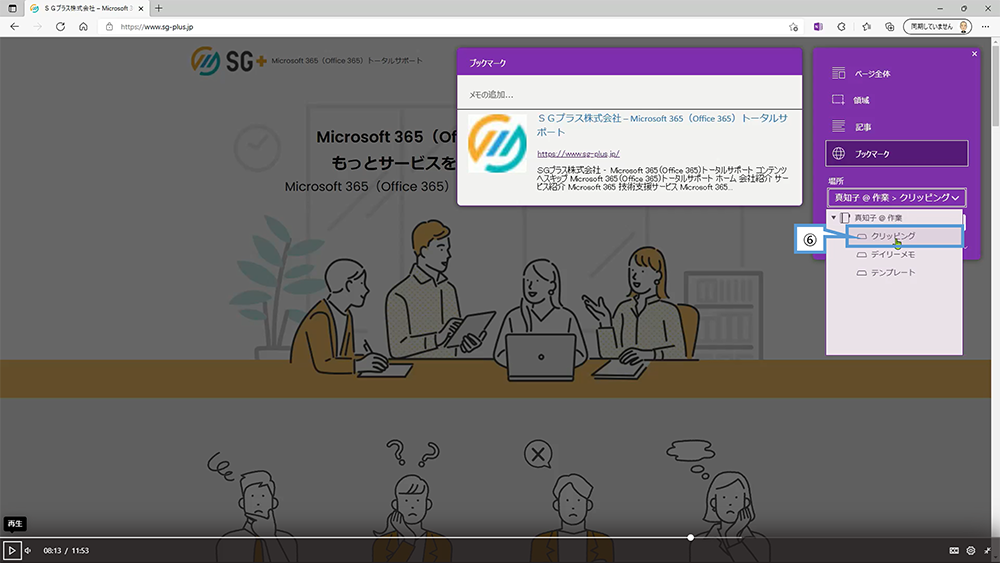The width and height of the screenshot is (1000, 563).
Task: Add page to favorites with star-plus icon
Action: pos(793,27)
